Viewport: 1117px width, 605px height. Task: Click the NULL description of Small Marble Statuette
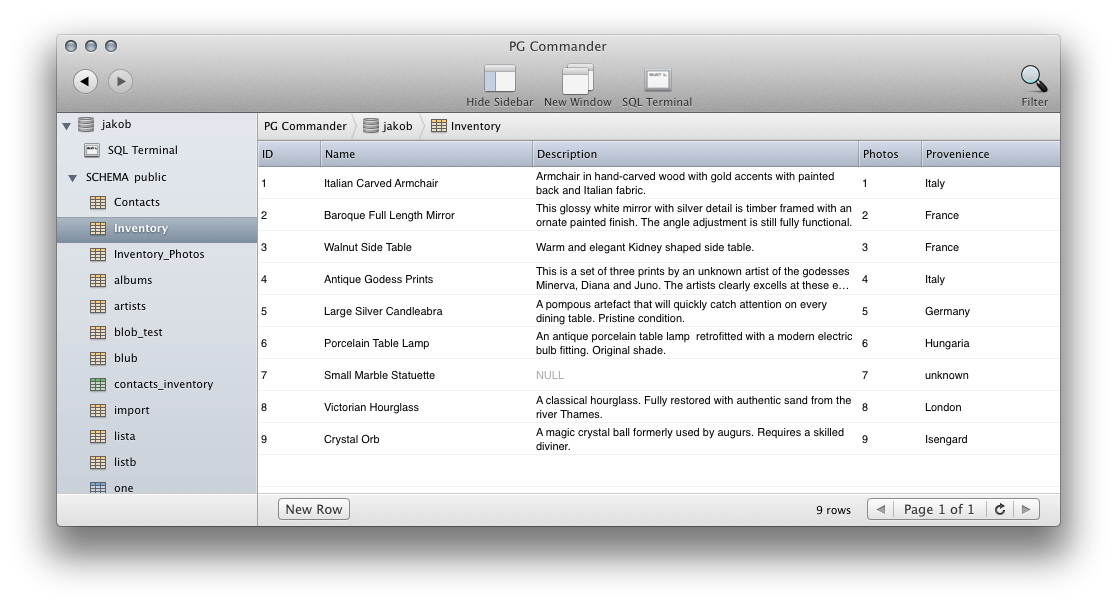(550, 375)
